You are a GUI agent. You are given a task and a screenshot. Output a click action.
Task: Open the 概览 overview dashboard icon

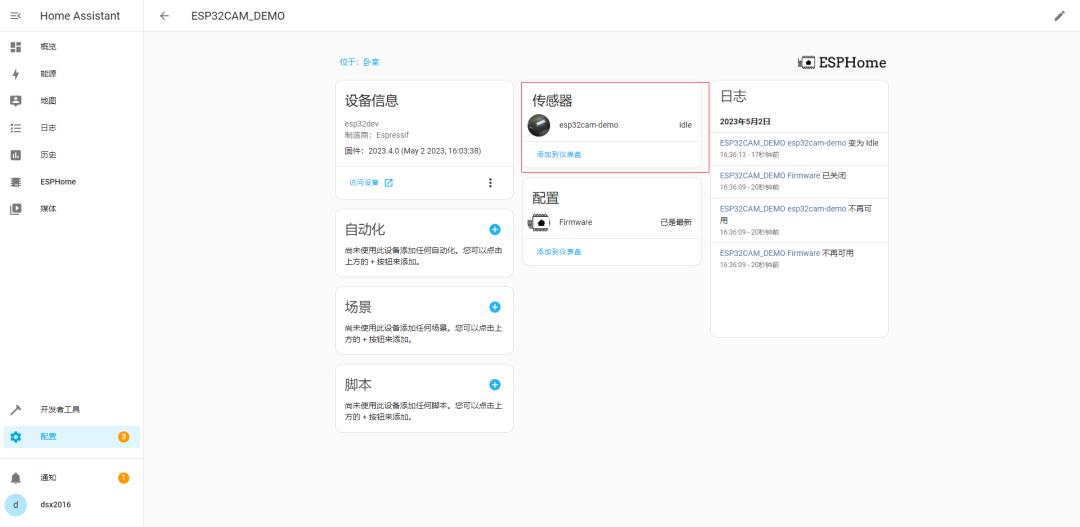point(16,47)
